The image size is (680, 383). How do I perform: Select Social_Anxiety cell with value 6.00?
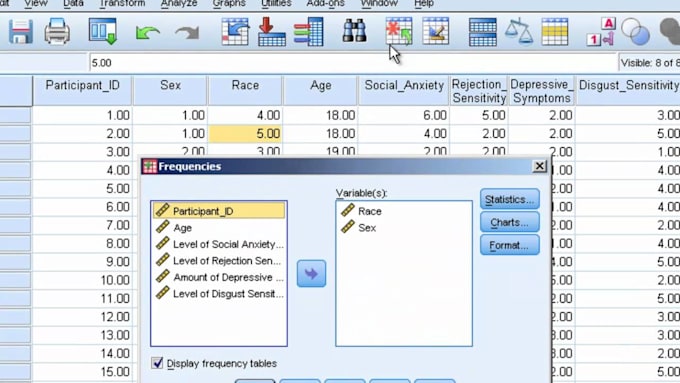pyautogui.click(x=404, y=115)
